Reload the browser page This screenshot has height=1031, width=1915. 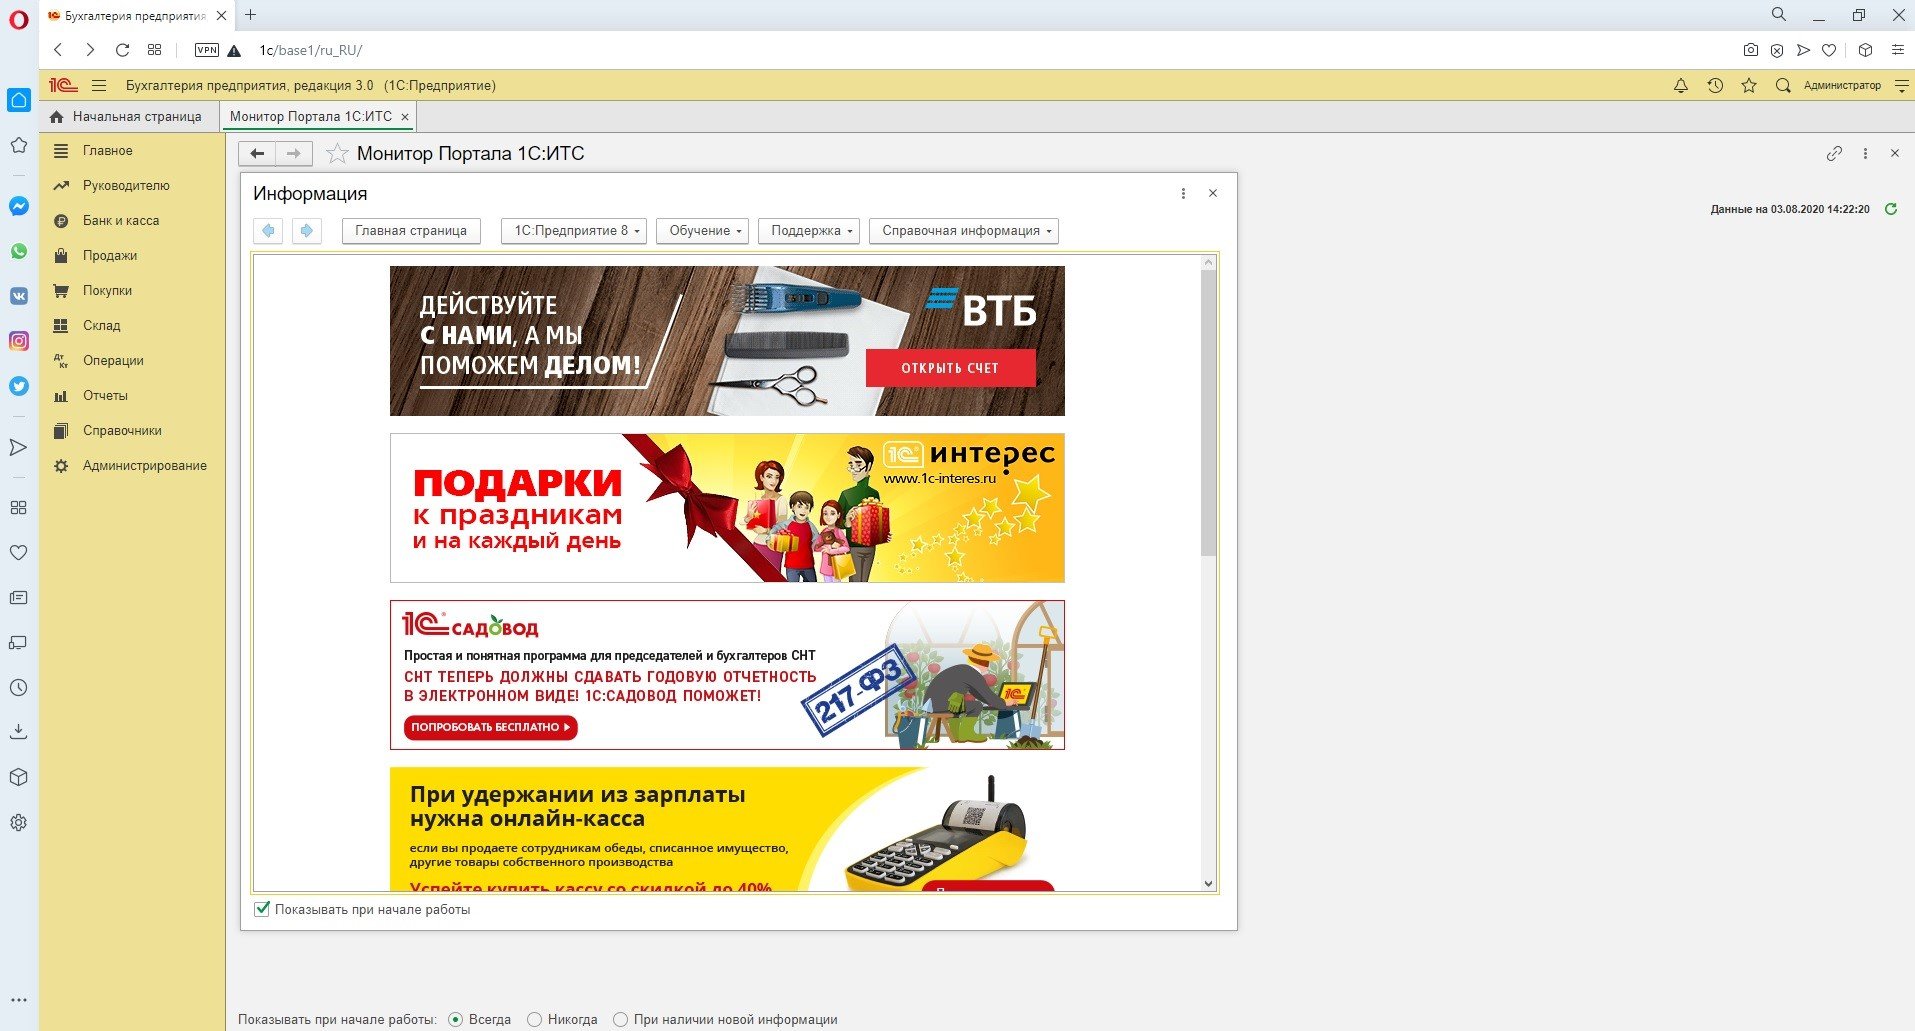pyautogui.click(x=122, y=50)
